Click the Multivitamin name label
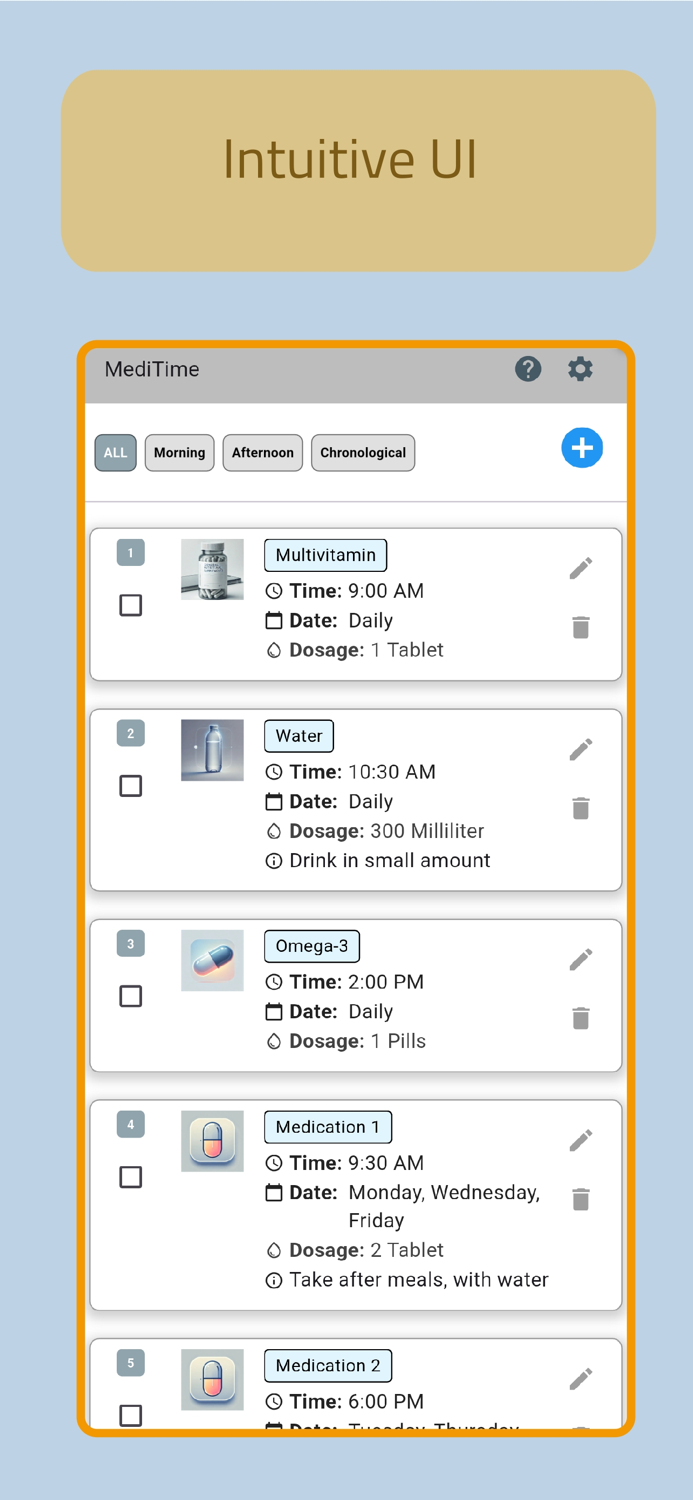This screenshot has height=1500, width=693. (x=325, y=555)
